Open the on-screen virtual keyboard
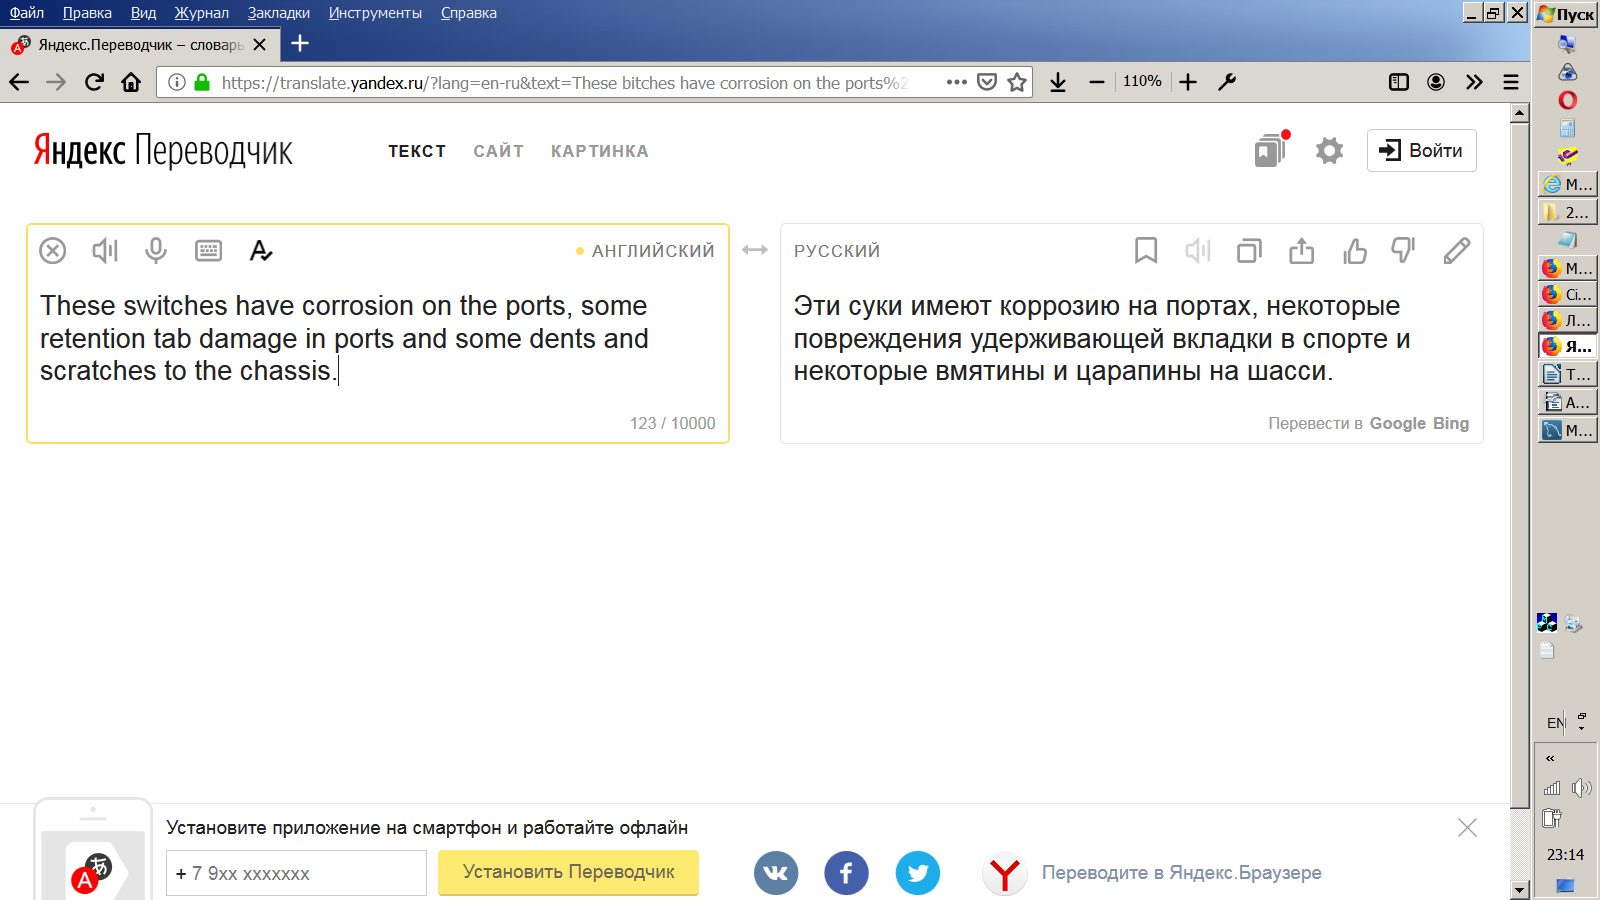1600x900 pixels. 209,250
